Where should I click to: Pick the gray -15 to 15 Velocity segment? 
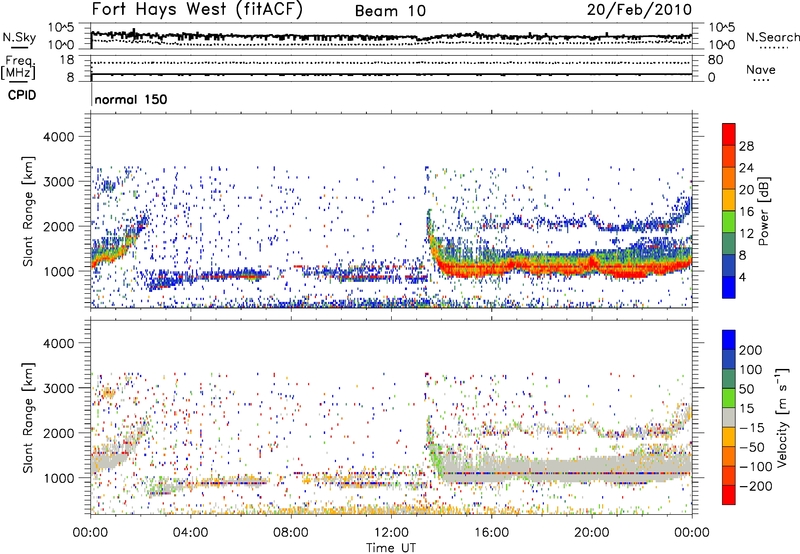pos(729,417)
